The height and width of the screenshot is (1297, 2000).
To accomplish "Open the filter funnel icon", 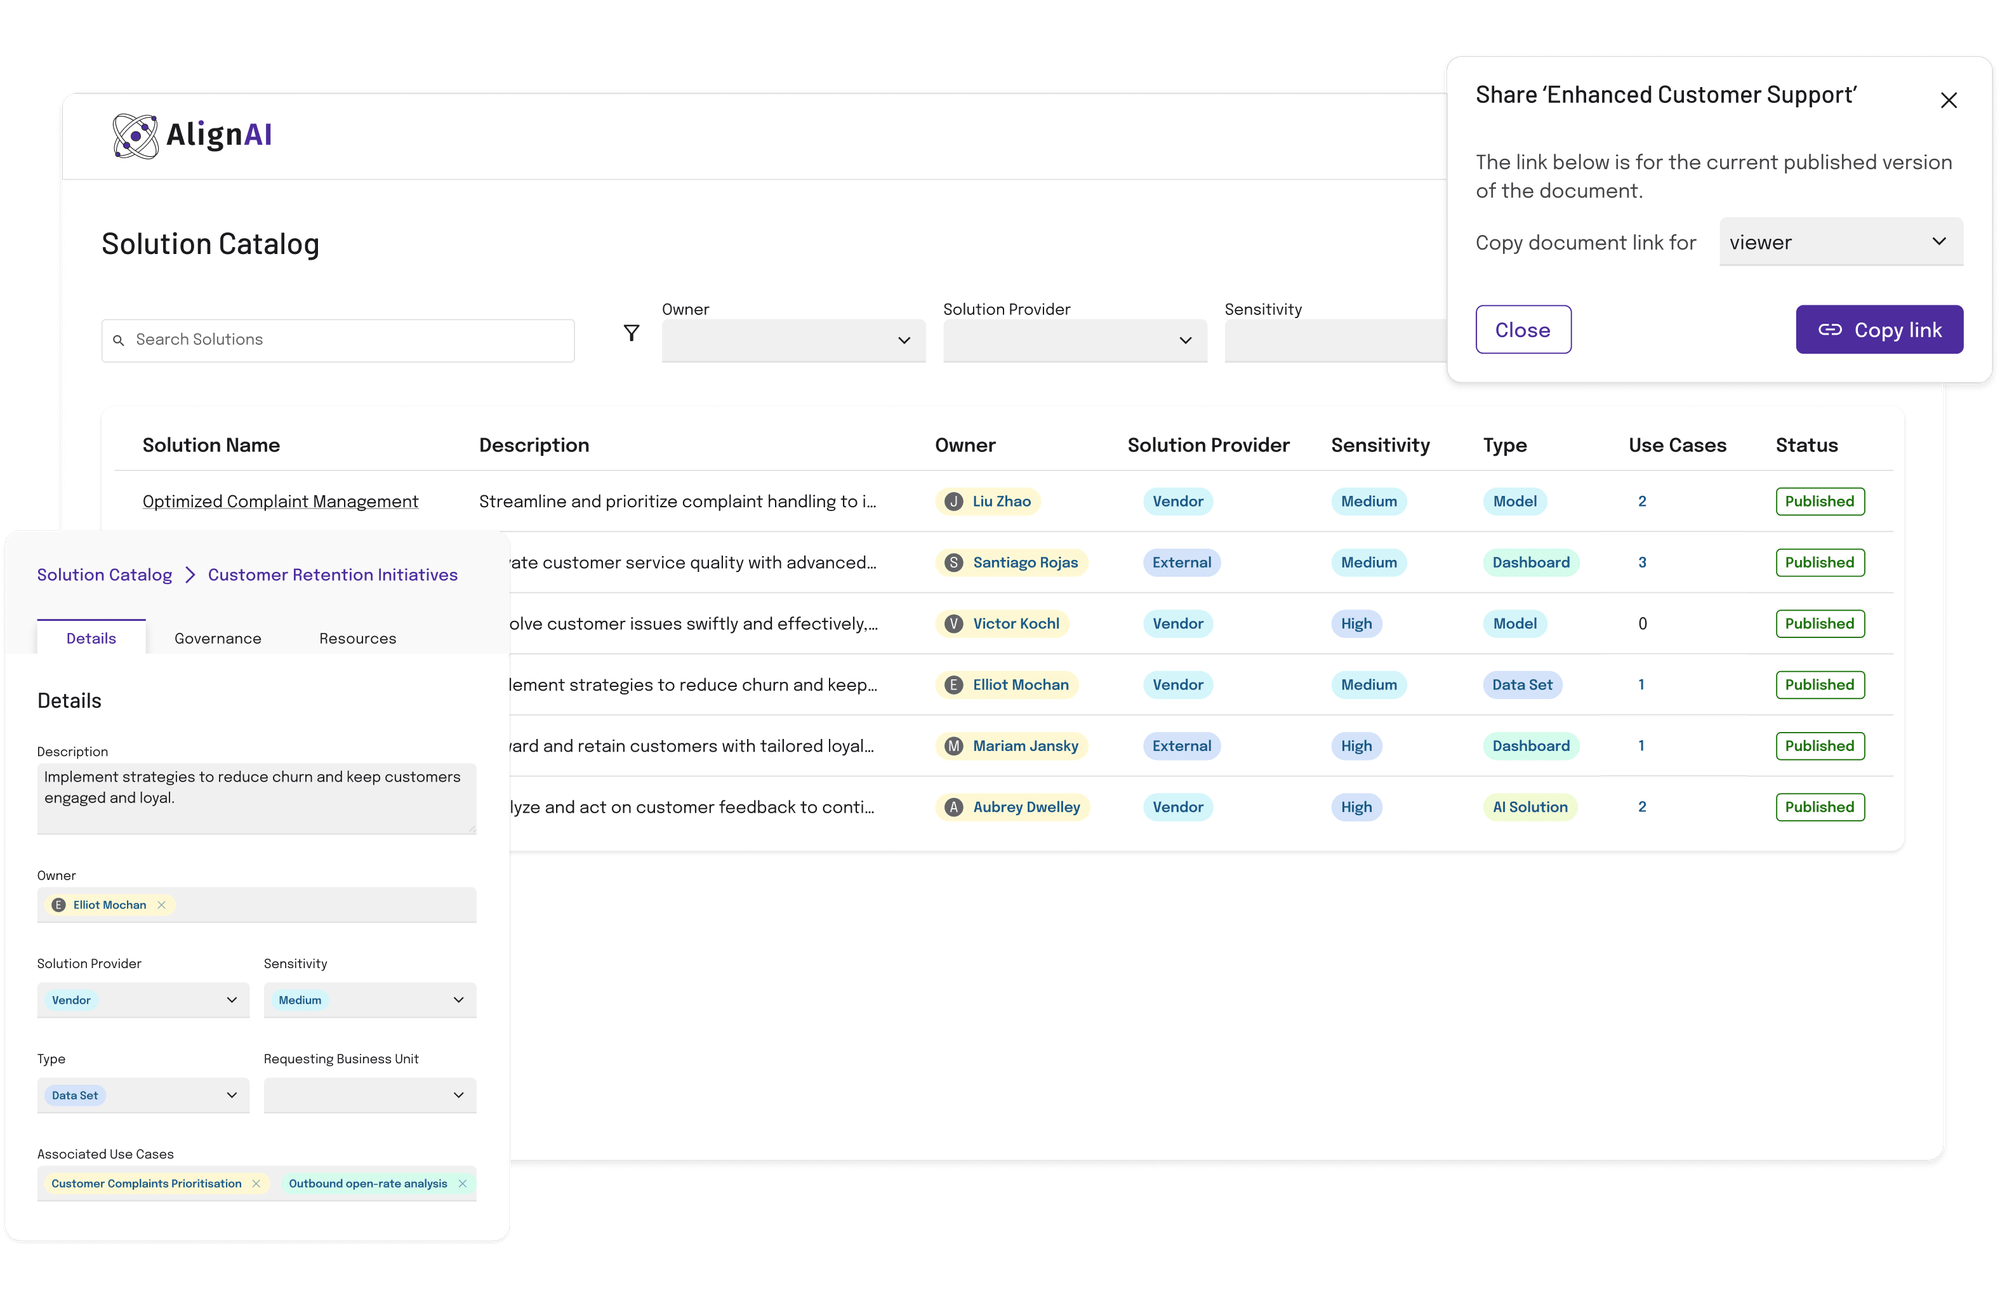I will pyautogui.click(x=631, y=333).
